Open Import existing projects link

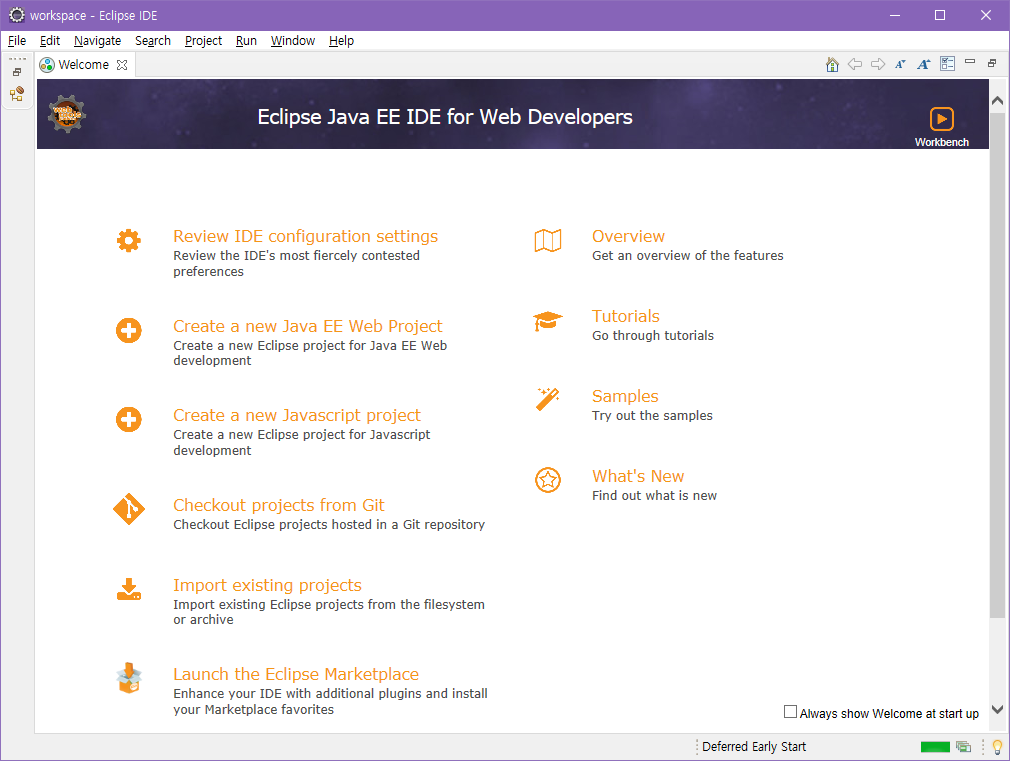point(267,585)
